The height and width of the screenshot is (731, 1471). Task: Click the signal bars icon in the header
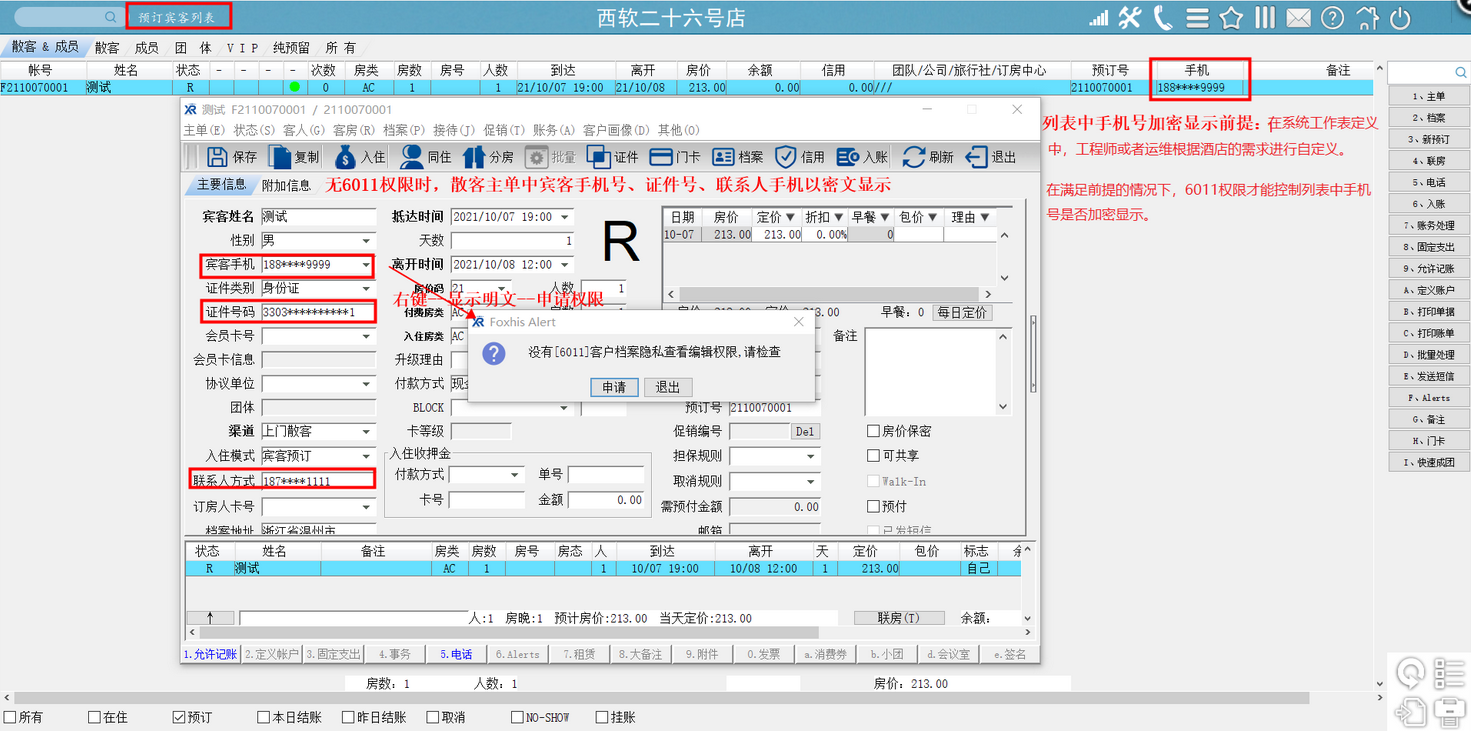pos(1098,18)
